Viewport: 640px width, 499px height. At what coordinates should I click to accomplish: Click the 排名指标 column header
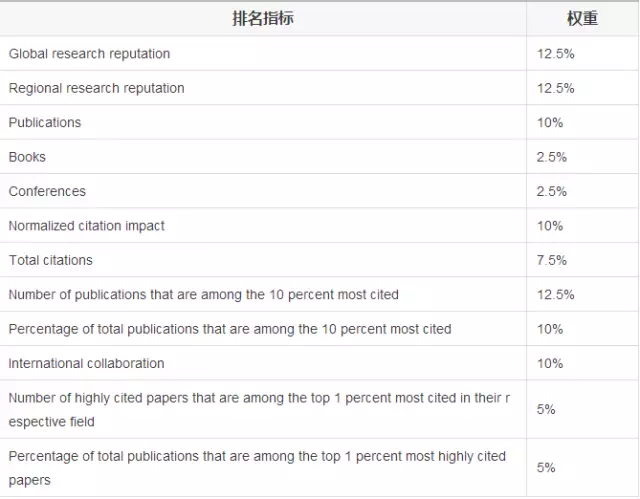(x=263, y=18)
